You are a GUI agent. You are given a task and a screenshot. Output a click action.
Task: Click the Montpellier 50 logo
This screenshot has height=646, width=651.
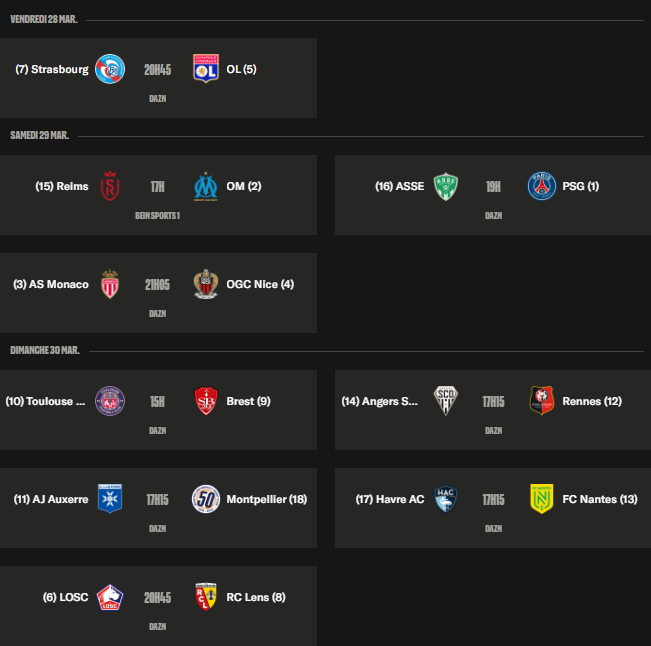coord(205,499)
